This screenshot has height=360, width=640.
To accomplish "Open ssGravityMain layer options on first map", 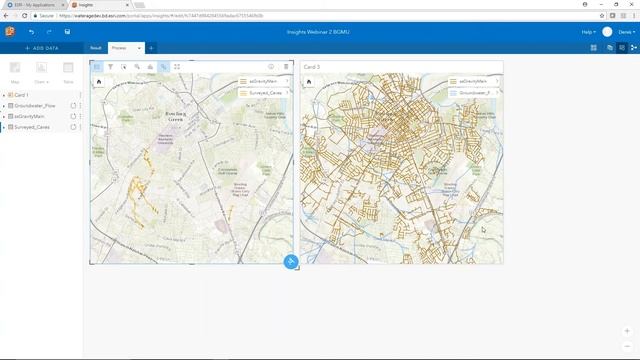I will 287,81.
